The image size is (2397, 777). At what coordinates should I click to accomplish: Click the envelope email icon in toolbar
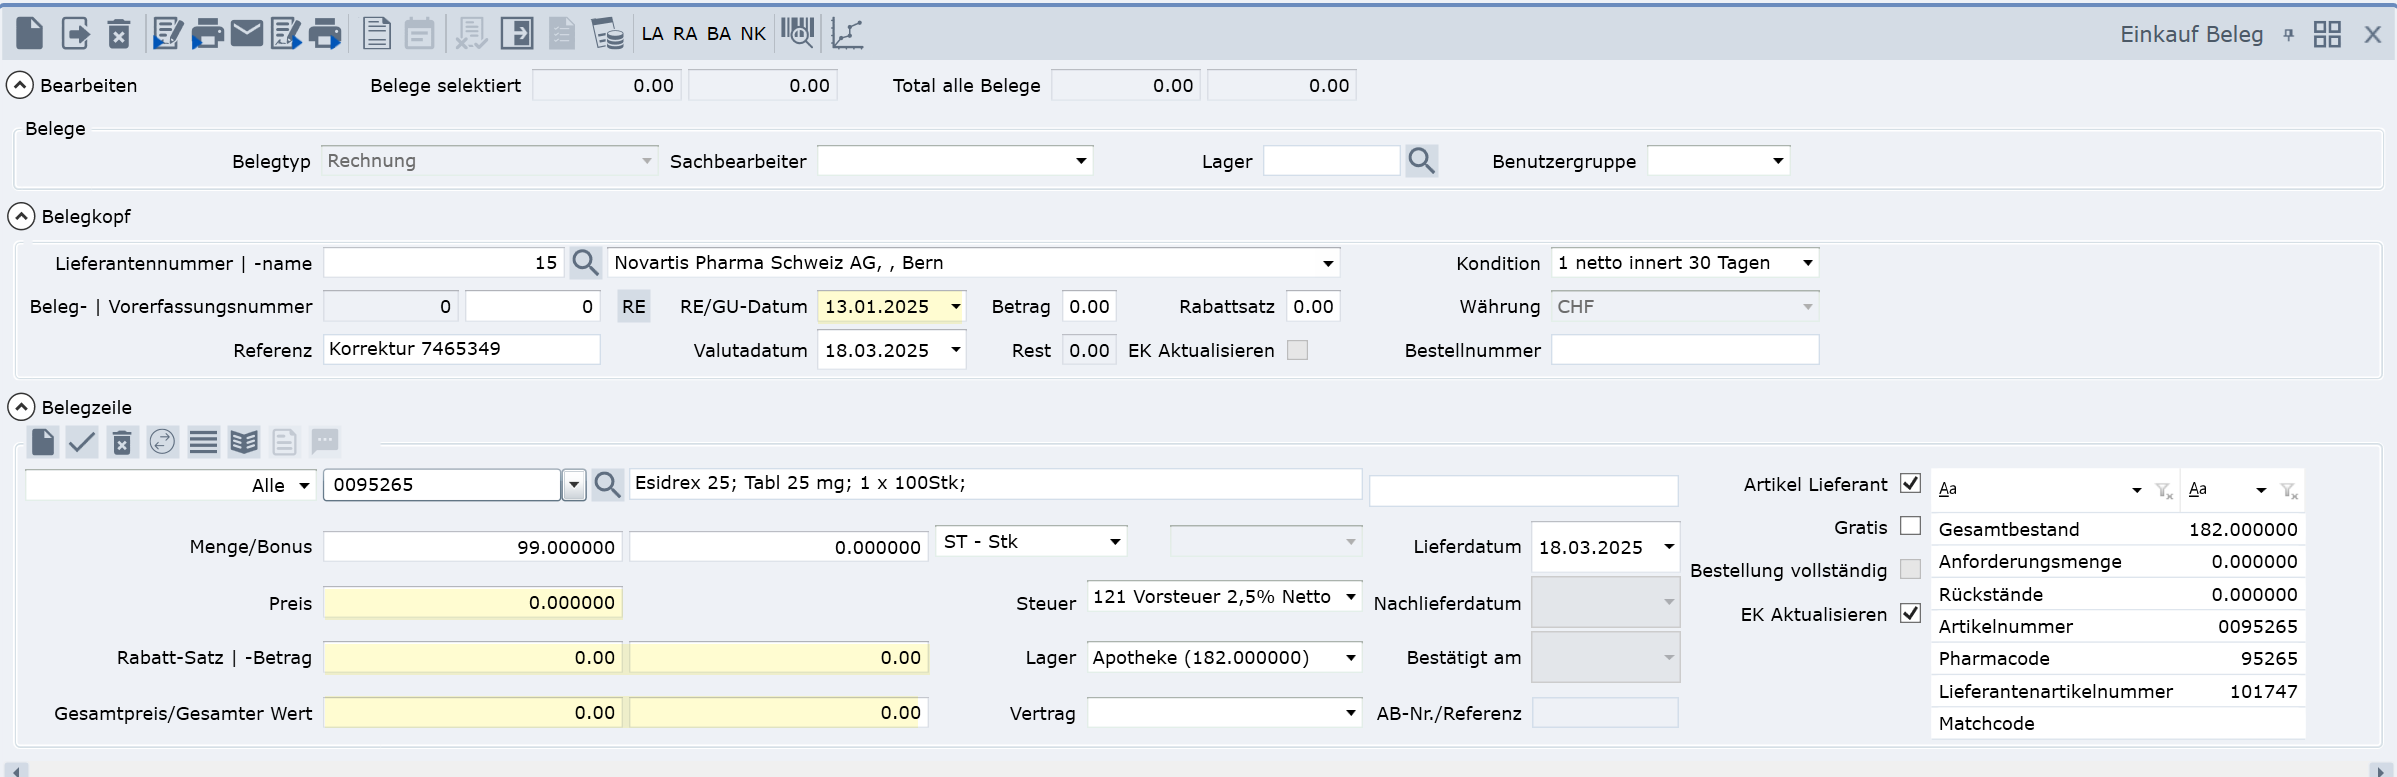pyautogui.click(x=246, y=33)
